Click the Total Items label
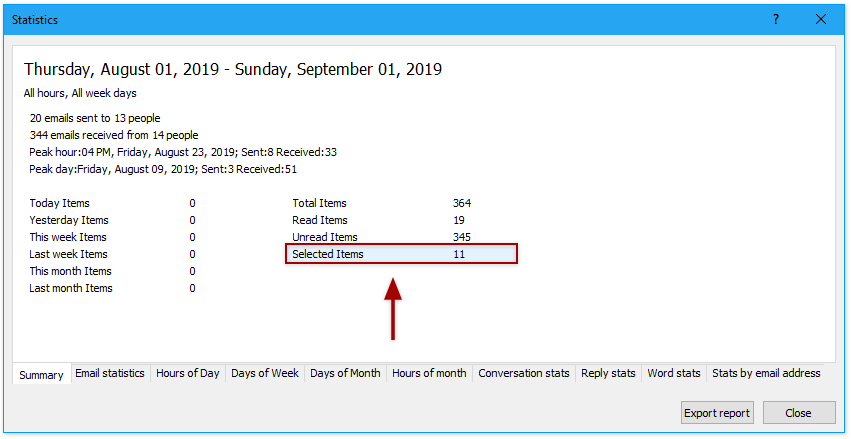This screenshot has width=851, height=439. coord(319,203)
